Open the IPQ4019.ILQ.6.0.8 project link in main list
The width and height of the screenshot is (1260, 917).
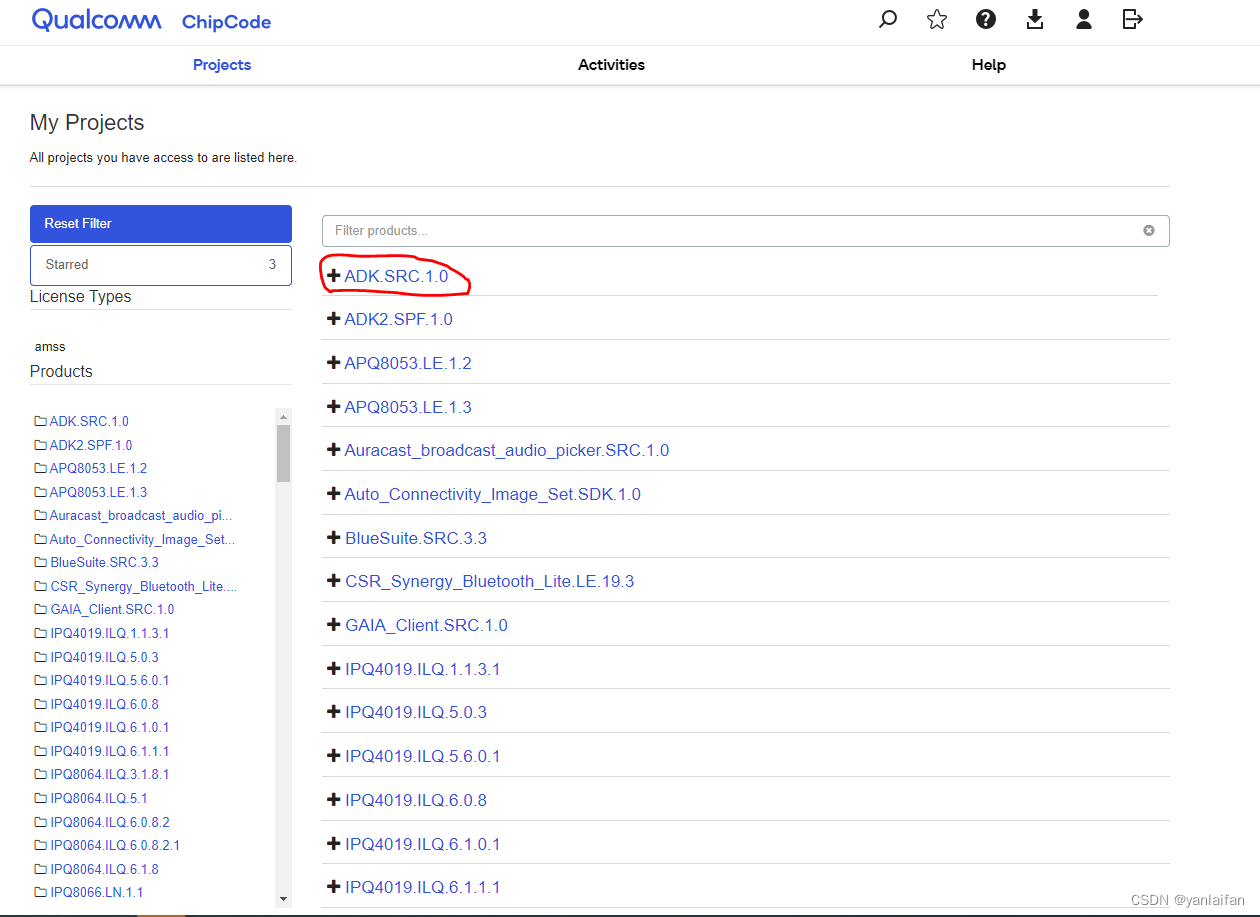pos(416,800)
